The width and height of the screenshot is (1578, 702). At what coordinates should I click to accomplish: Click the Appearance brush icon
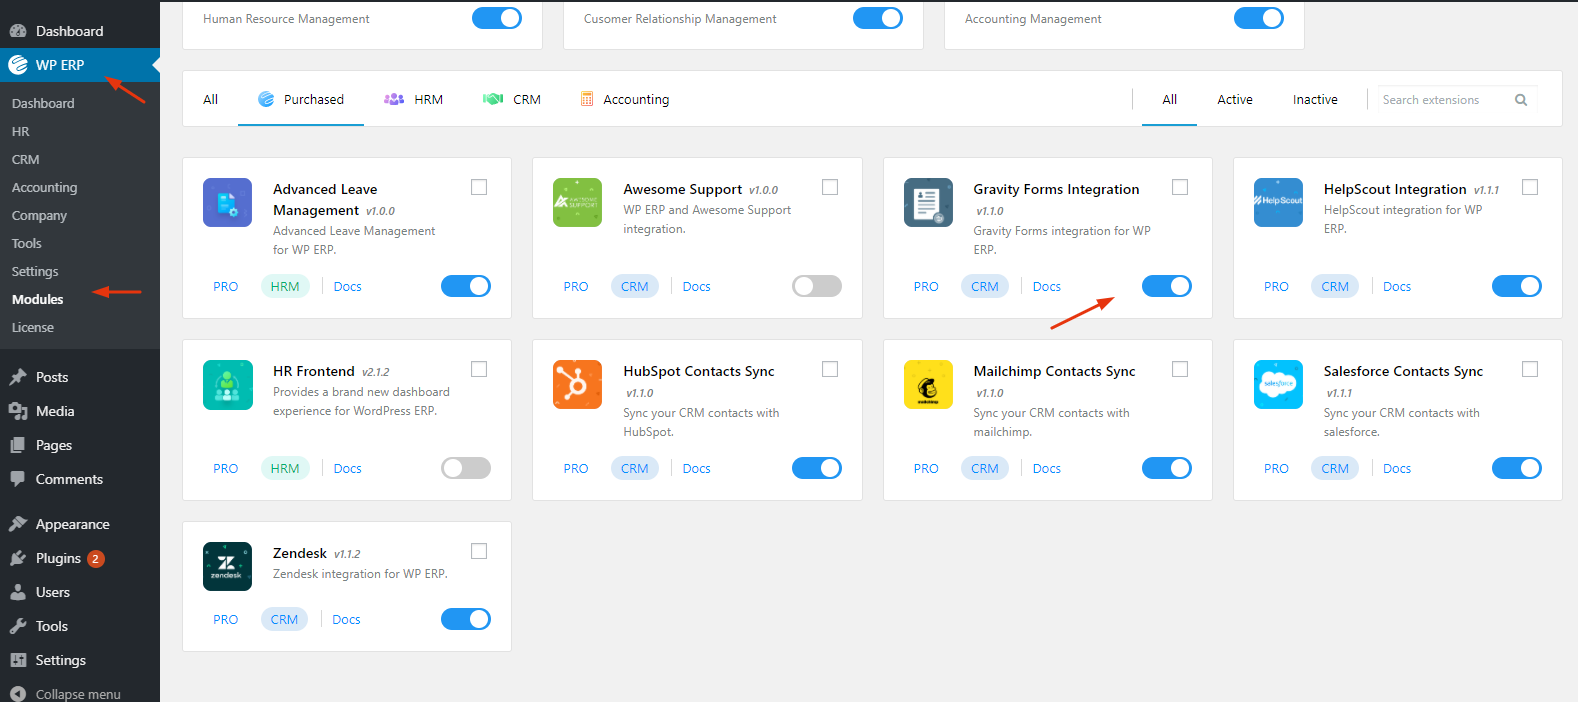[x=18, y=524]
